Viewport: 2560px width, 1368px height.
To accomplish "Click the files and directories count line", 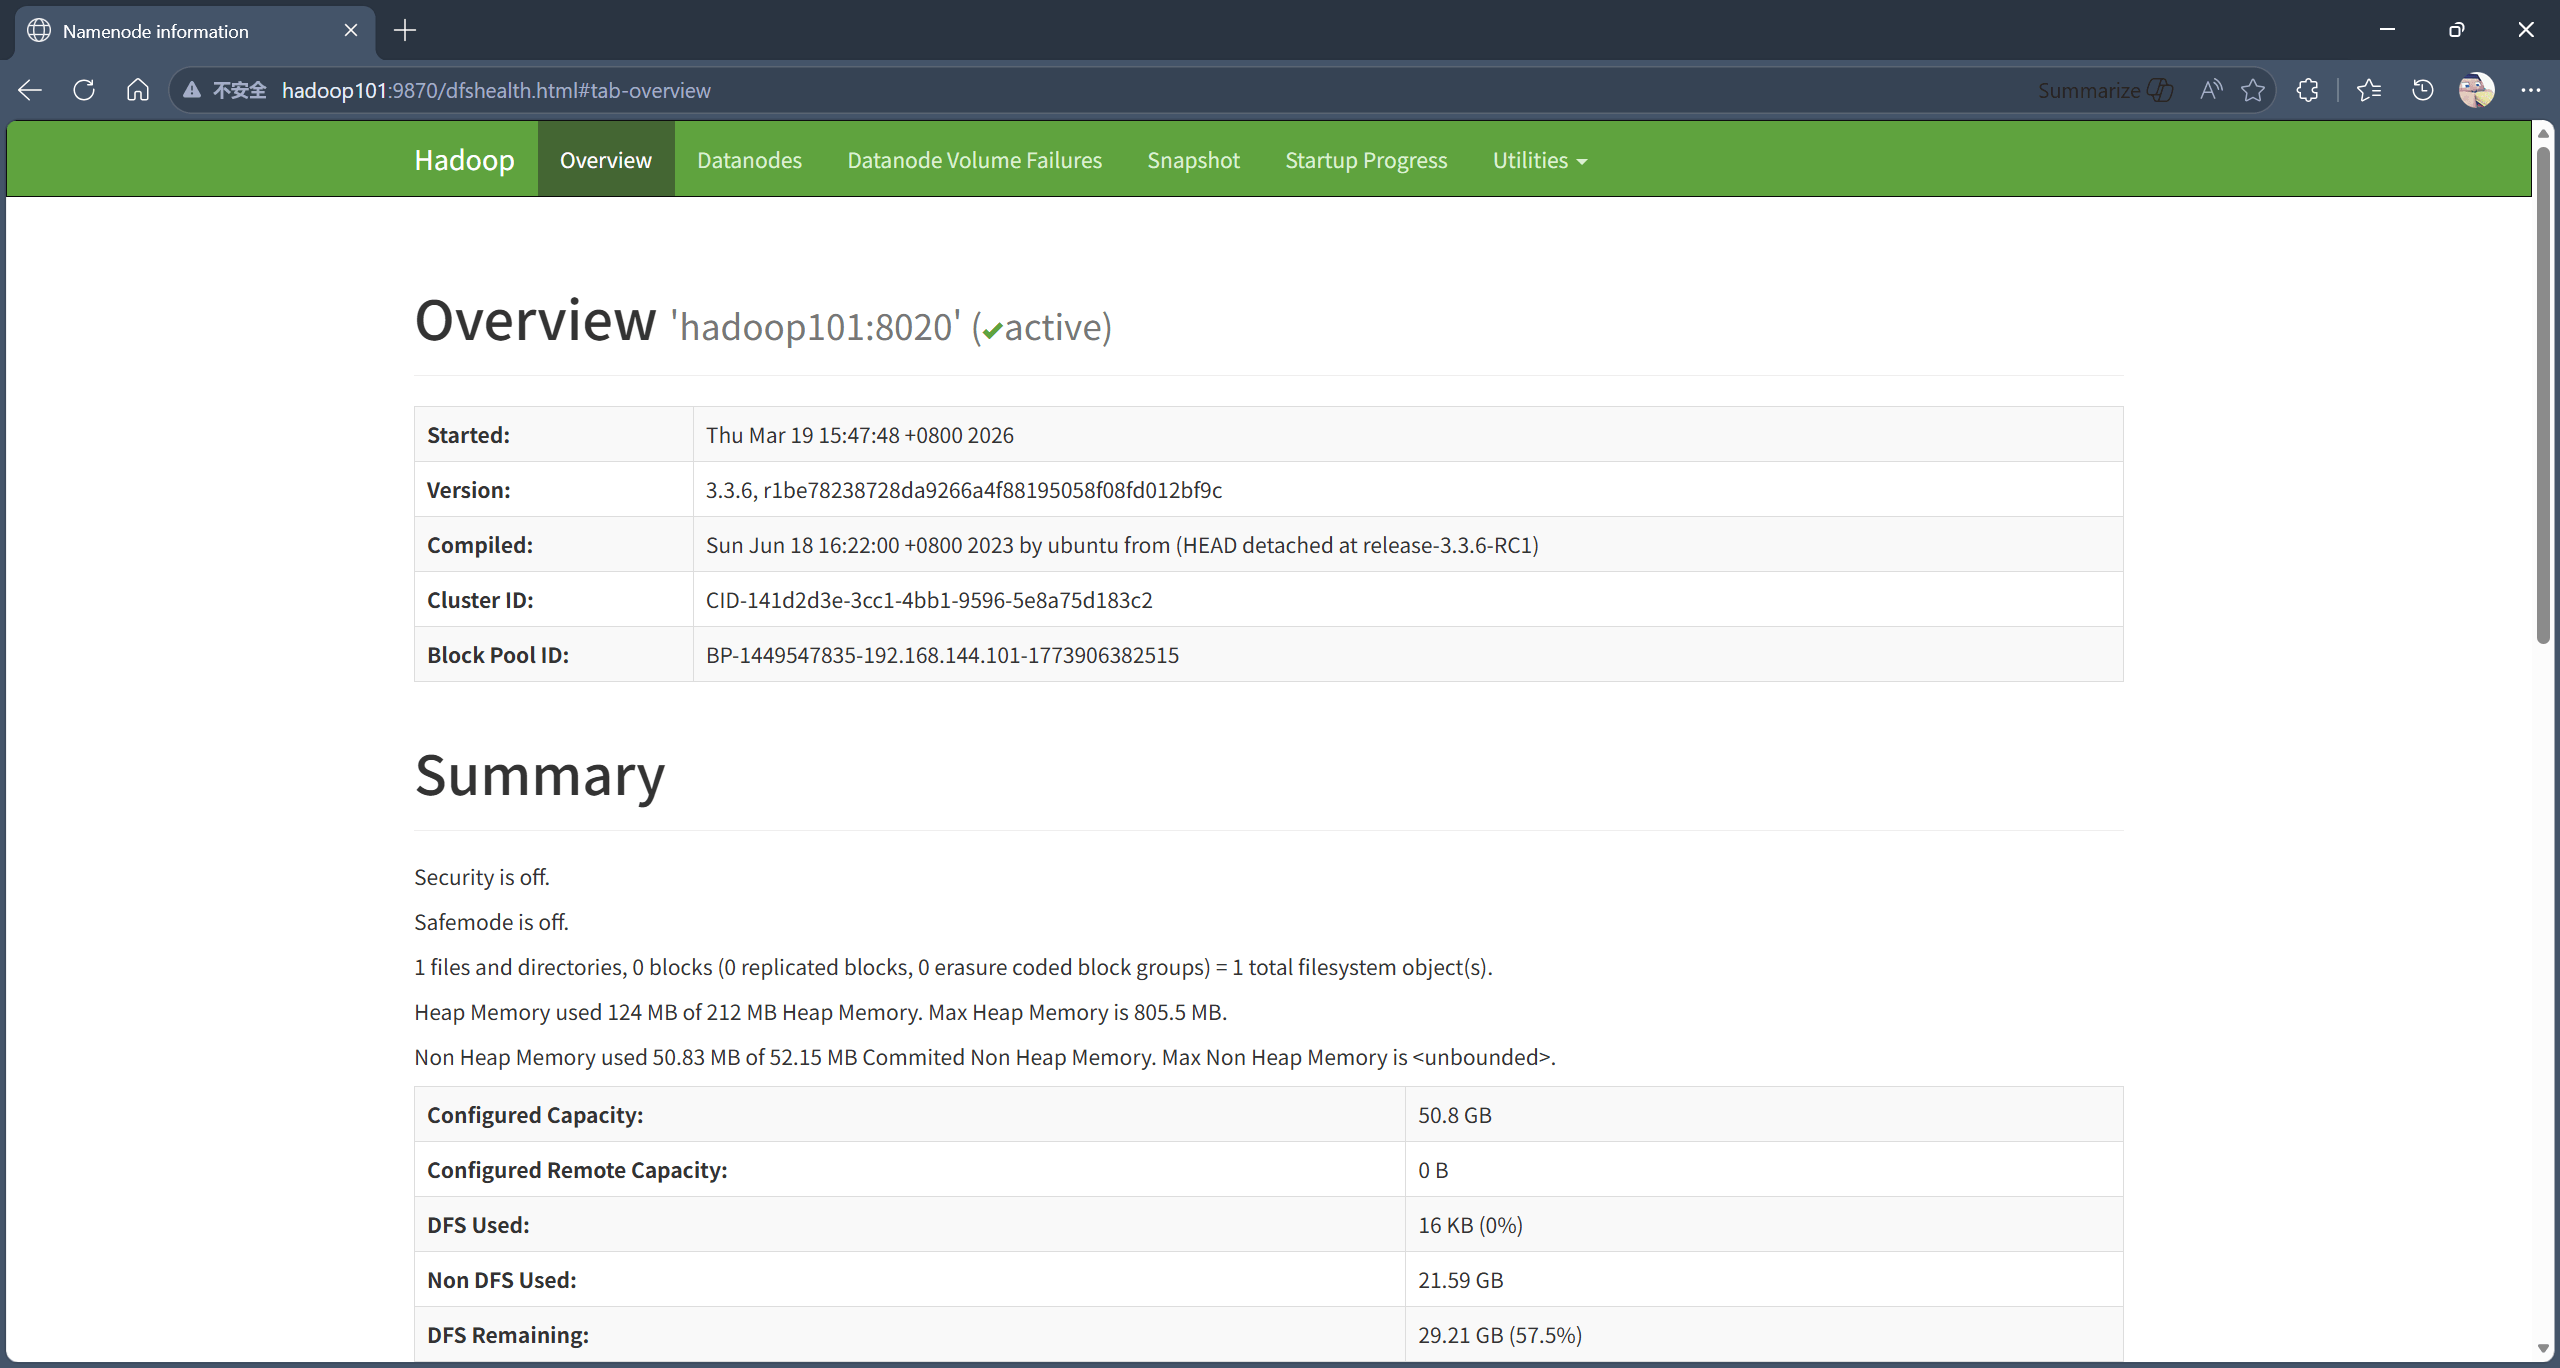I will coord(953,967).
